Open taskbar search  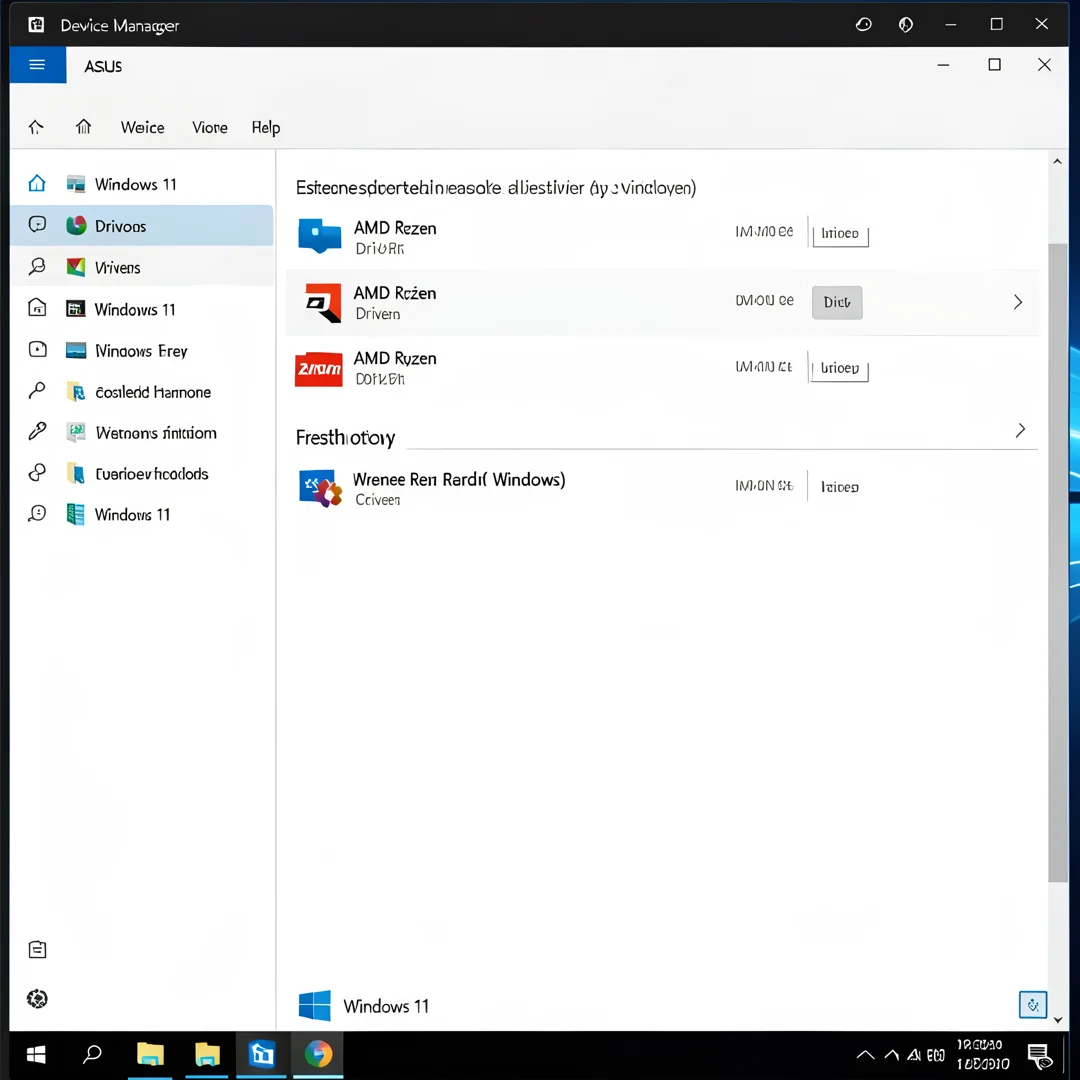point(92,1055)
